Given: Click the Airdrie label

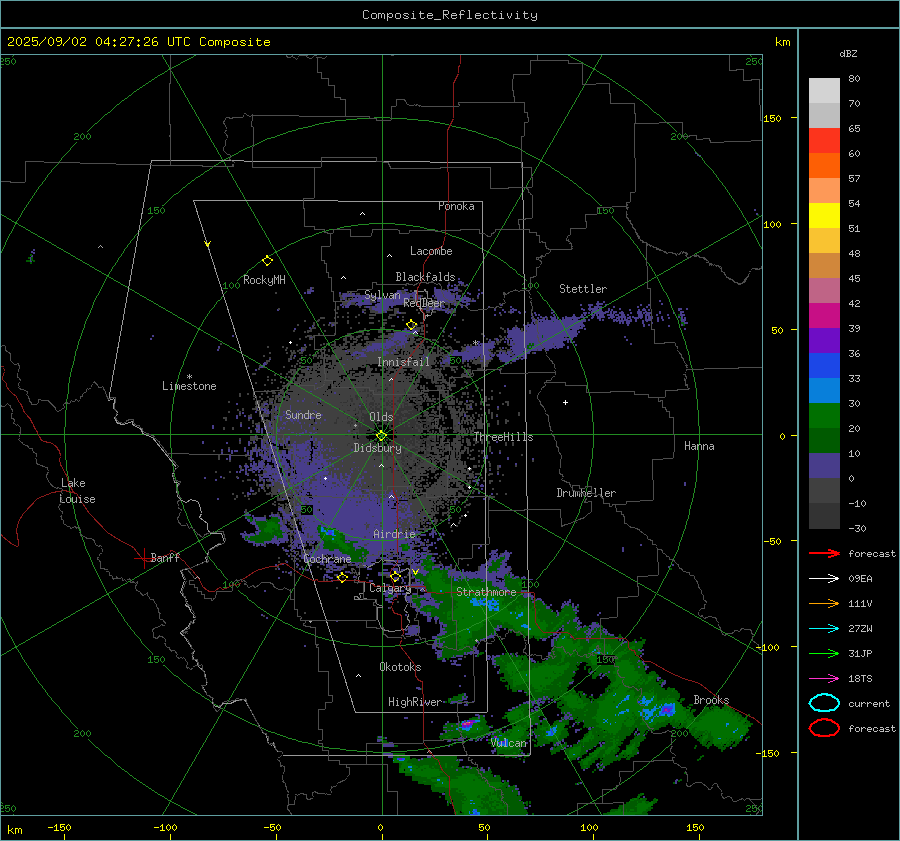Looking at the screenshot, I should coord(394,534).
